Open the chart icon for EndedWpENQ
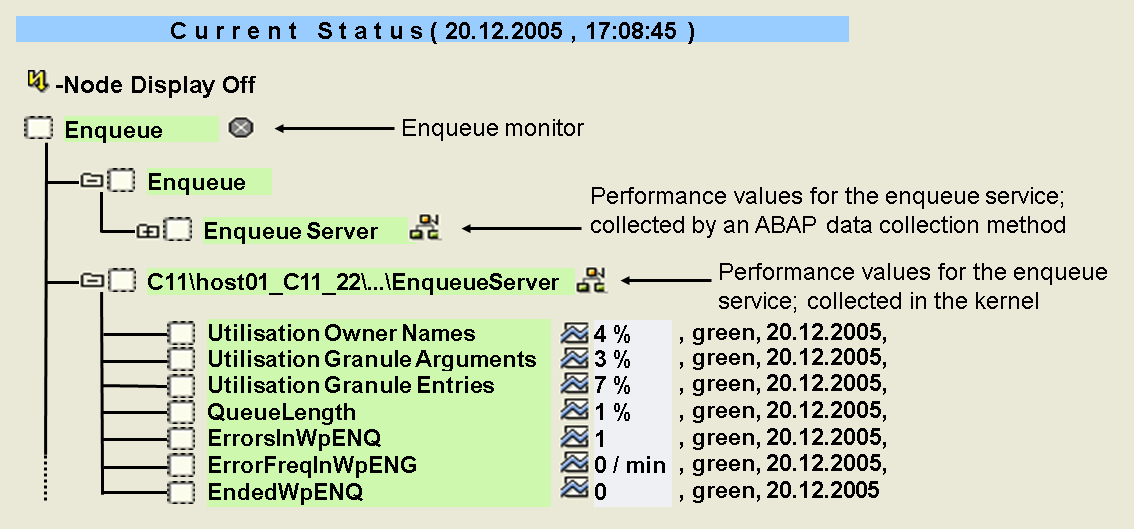The image size is (1134, 529). (x=575, y=490)
